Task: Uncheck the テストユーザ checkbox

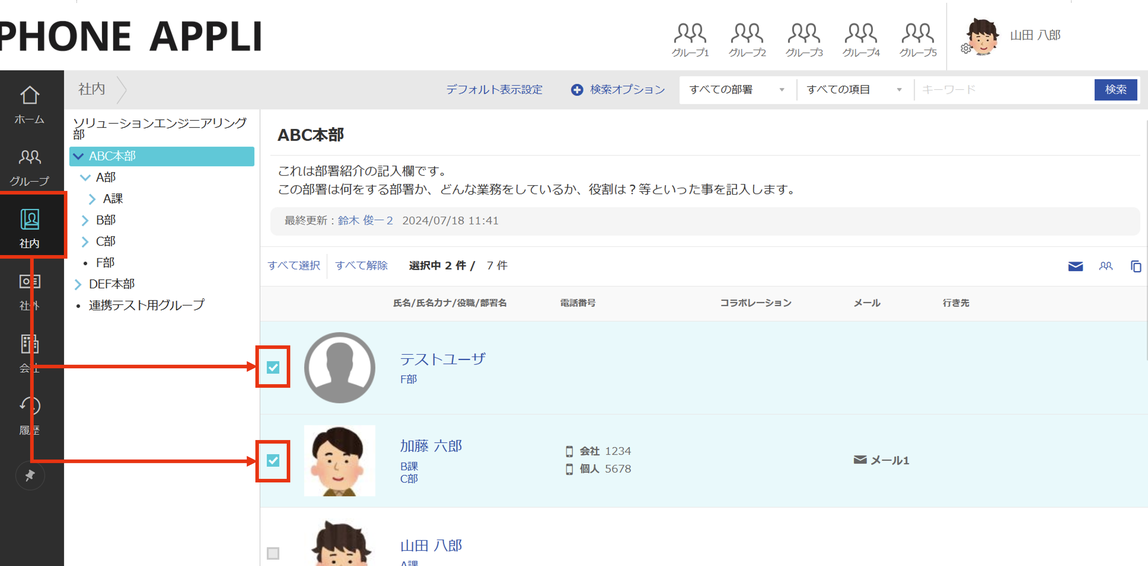Action: click(x=273, y=367)
